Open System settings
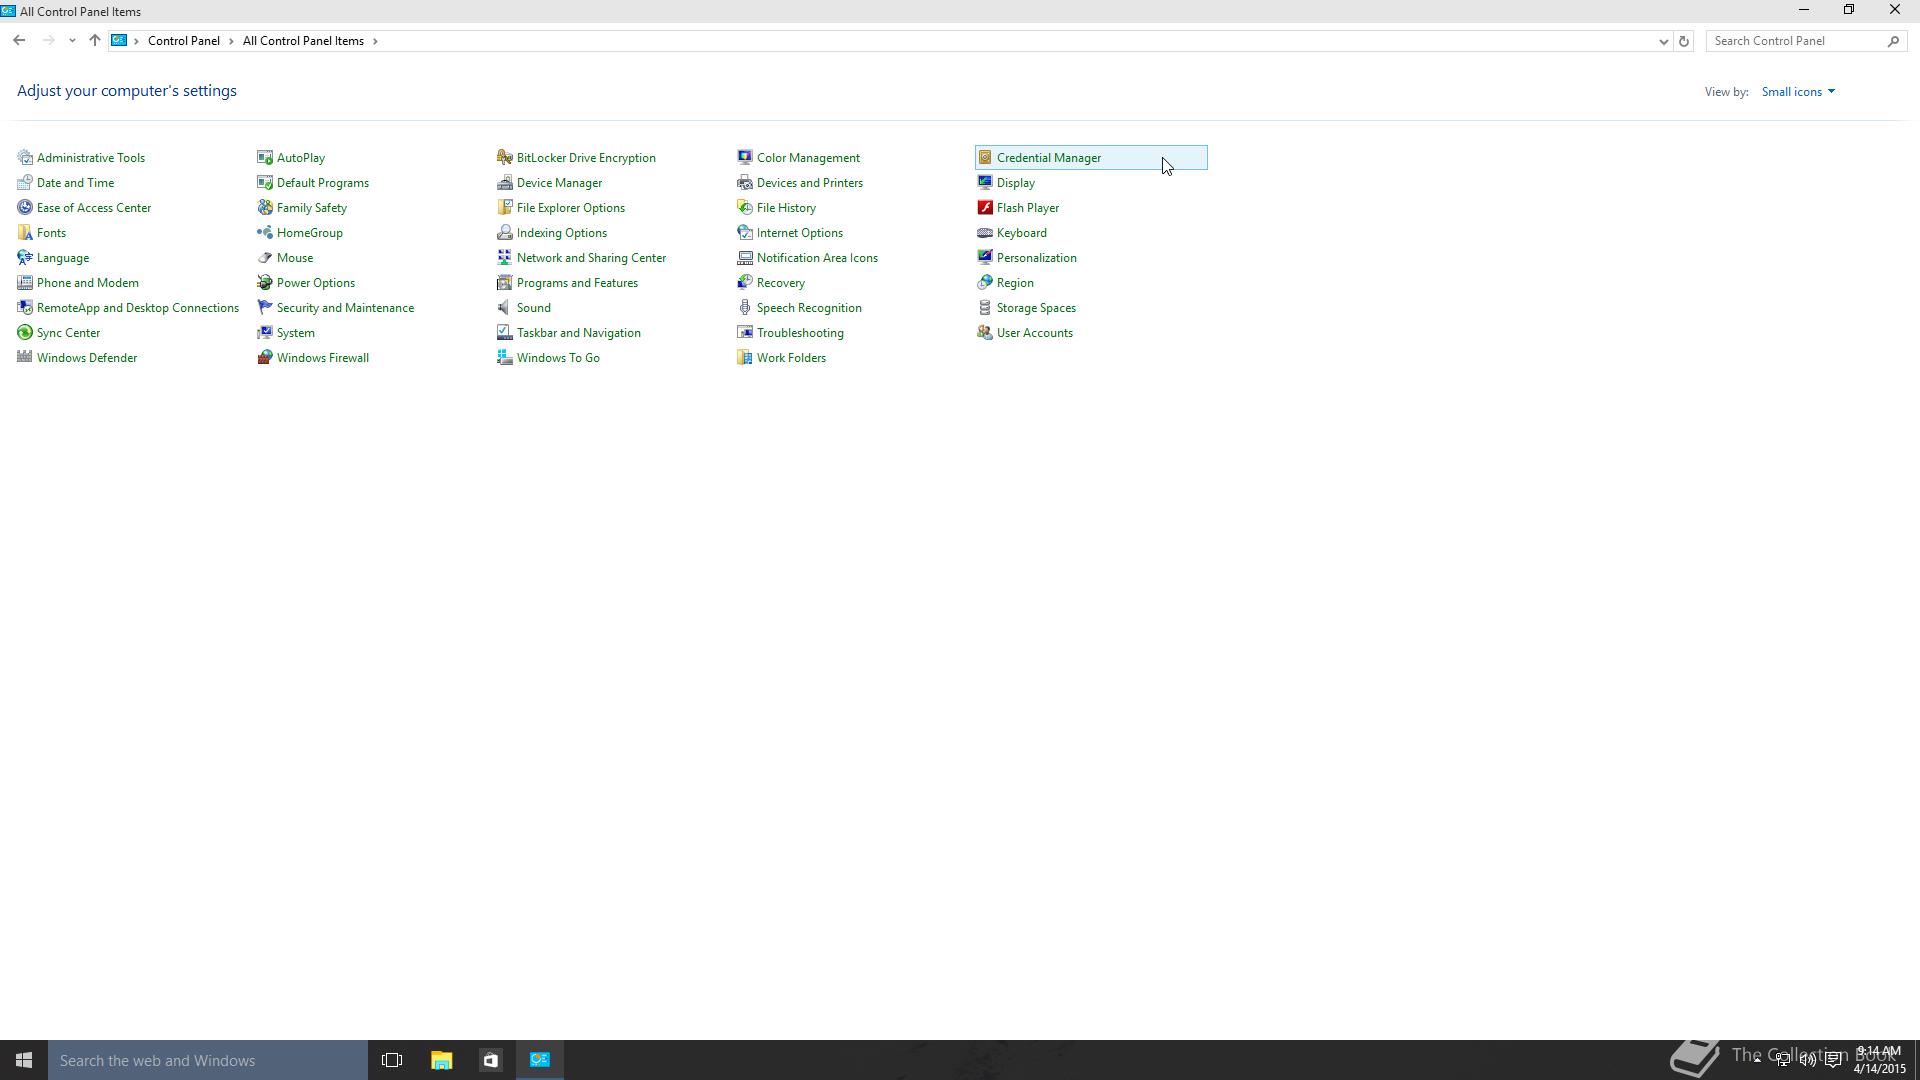The width and height of the screenshot is (1920, 1080). (x=295, y=333)
